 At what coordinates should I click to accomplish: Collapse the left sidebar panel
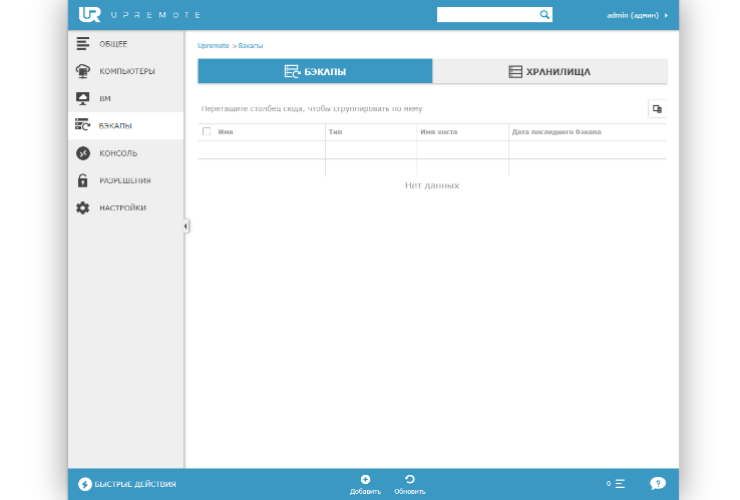click(x=186, y=226)
